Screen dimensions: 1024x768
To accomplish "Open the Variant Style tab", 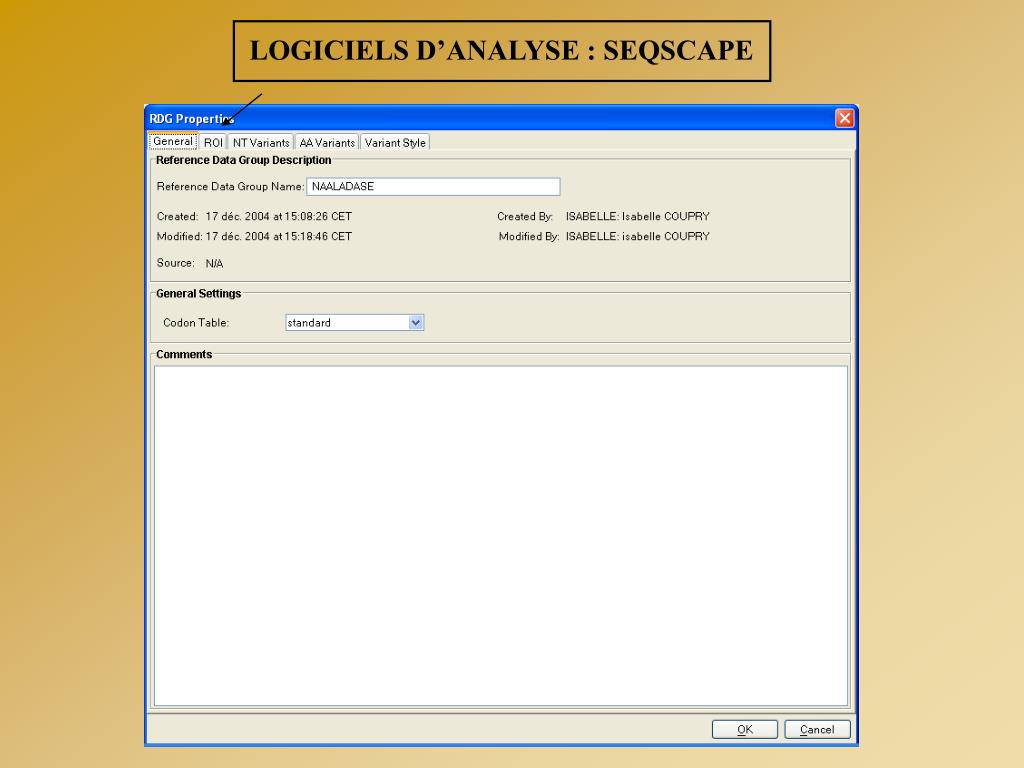I will point(394,142).
